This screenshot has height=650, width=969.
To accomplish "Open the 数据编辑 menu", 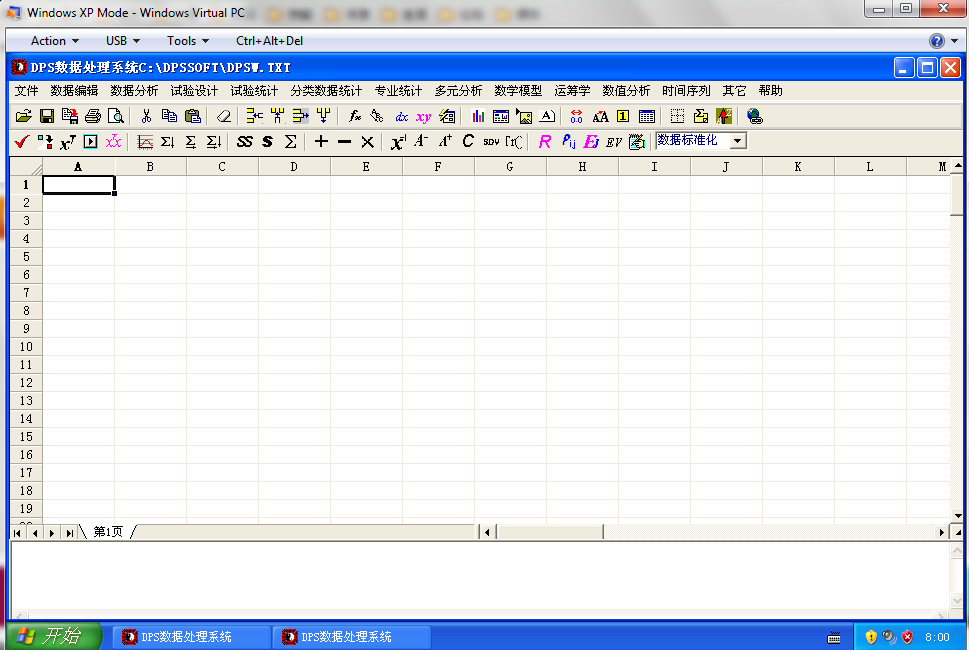I will pyautogui.click(x=74, y=91).
